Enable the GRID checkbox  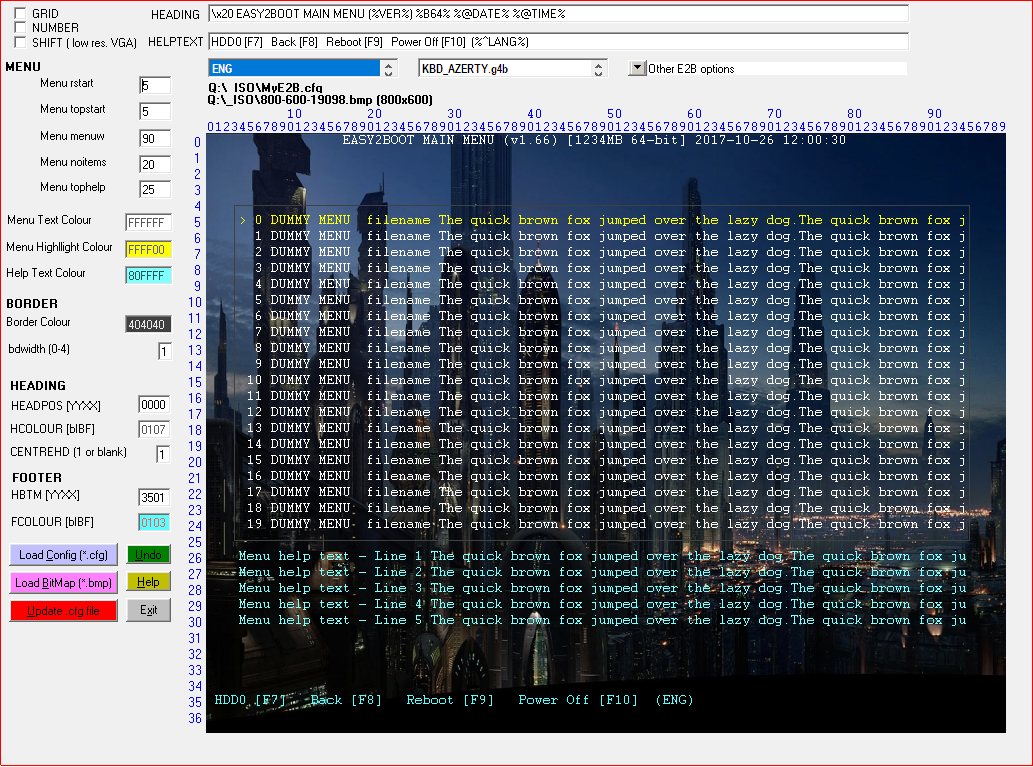[20, 13]
